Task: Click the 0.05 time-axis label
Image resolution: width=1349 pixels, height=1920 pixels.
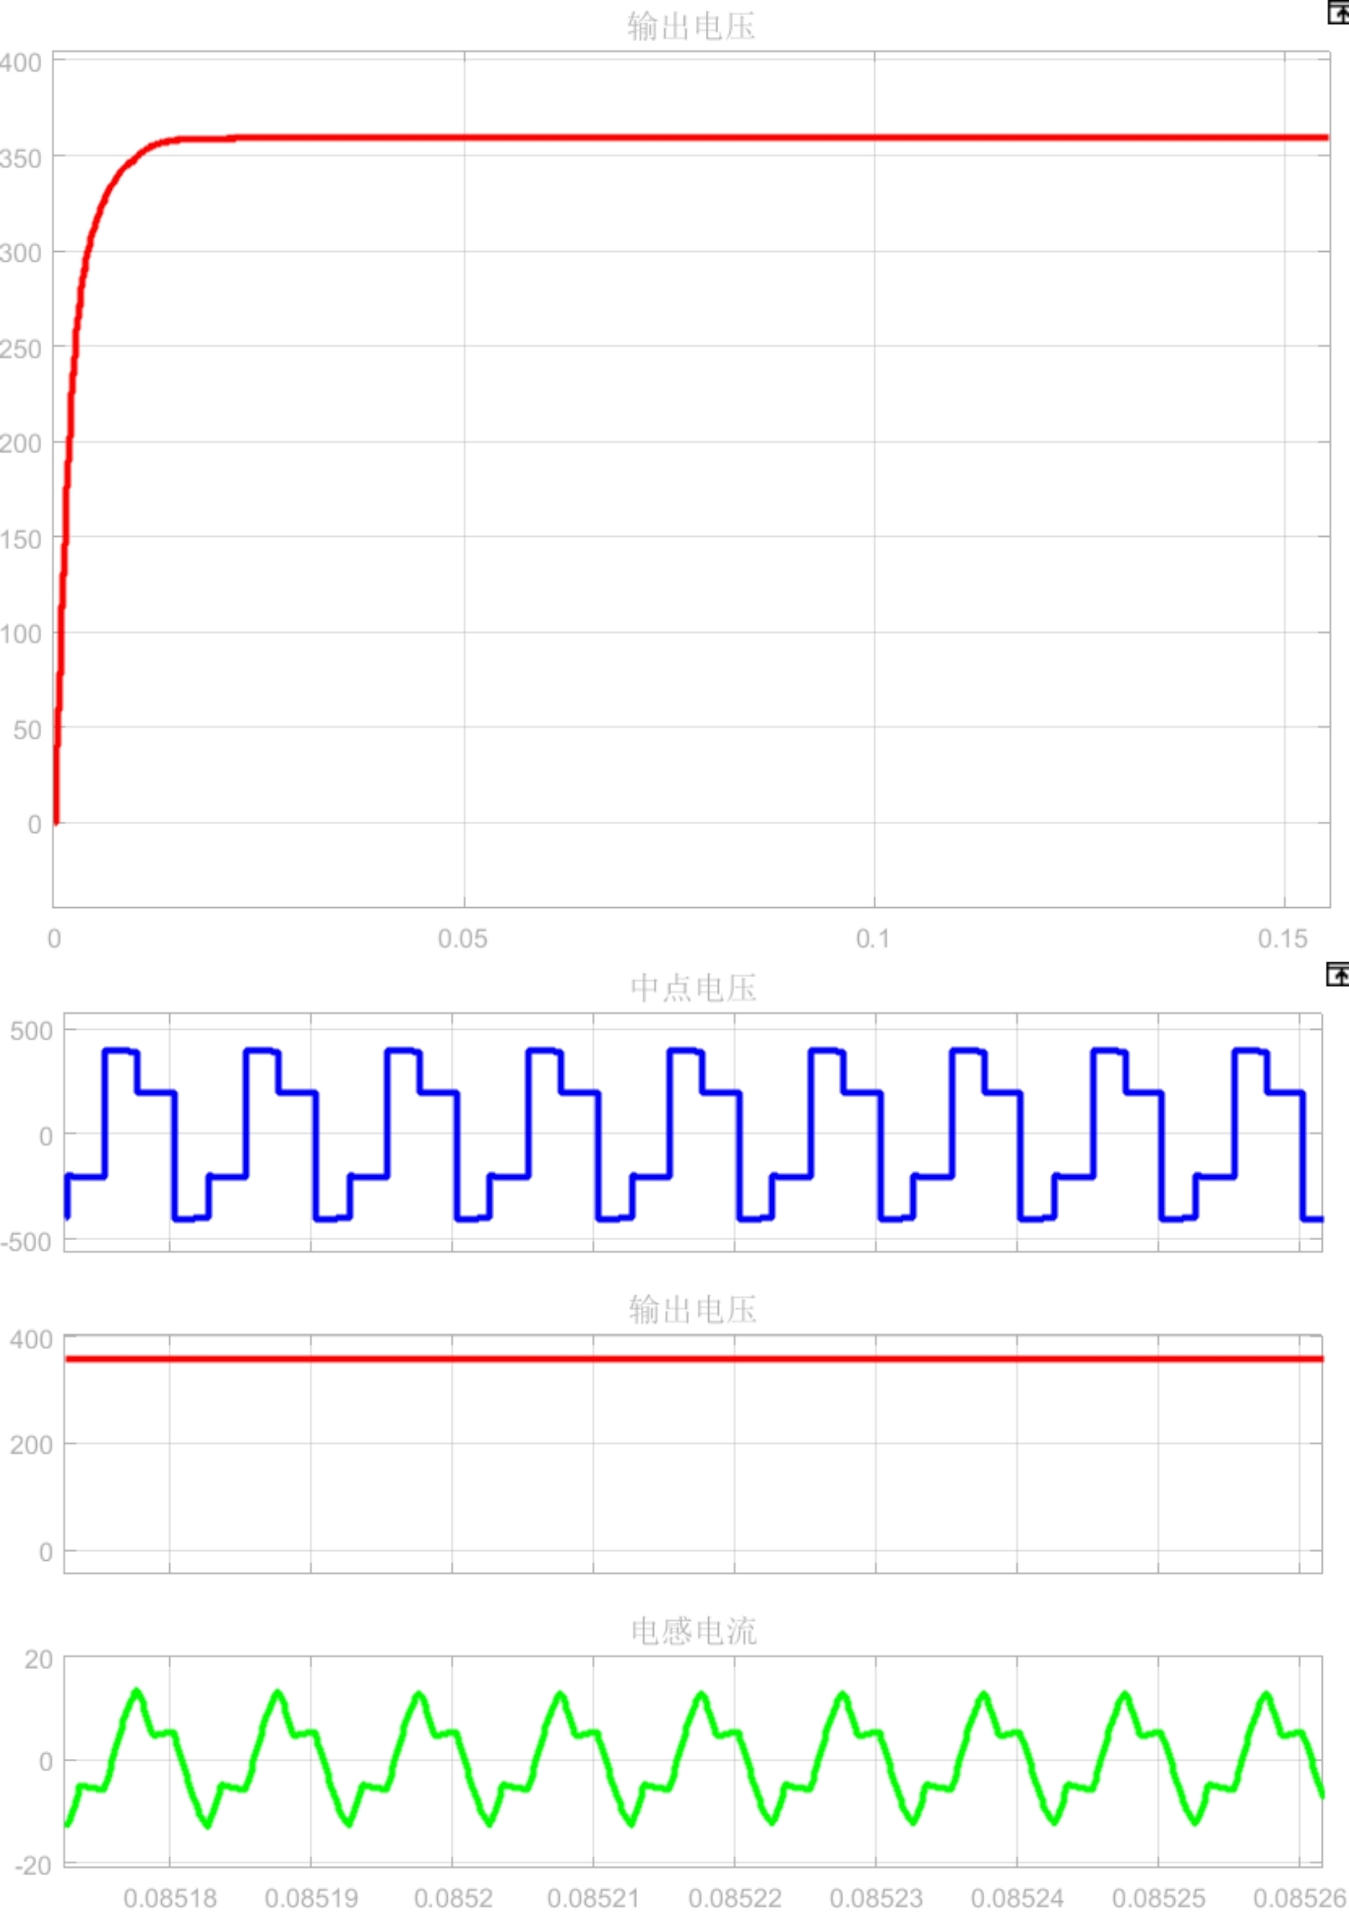Action: (x=463, y=939)
